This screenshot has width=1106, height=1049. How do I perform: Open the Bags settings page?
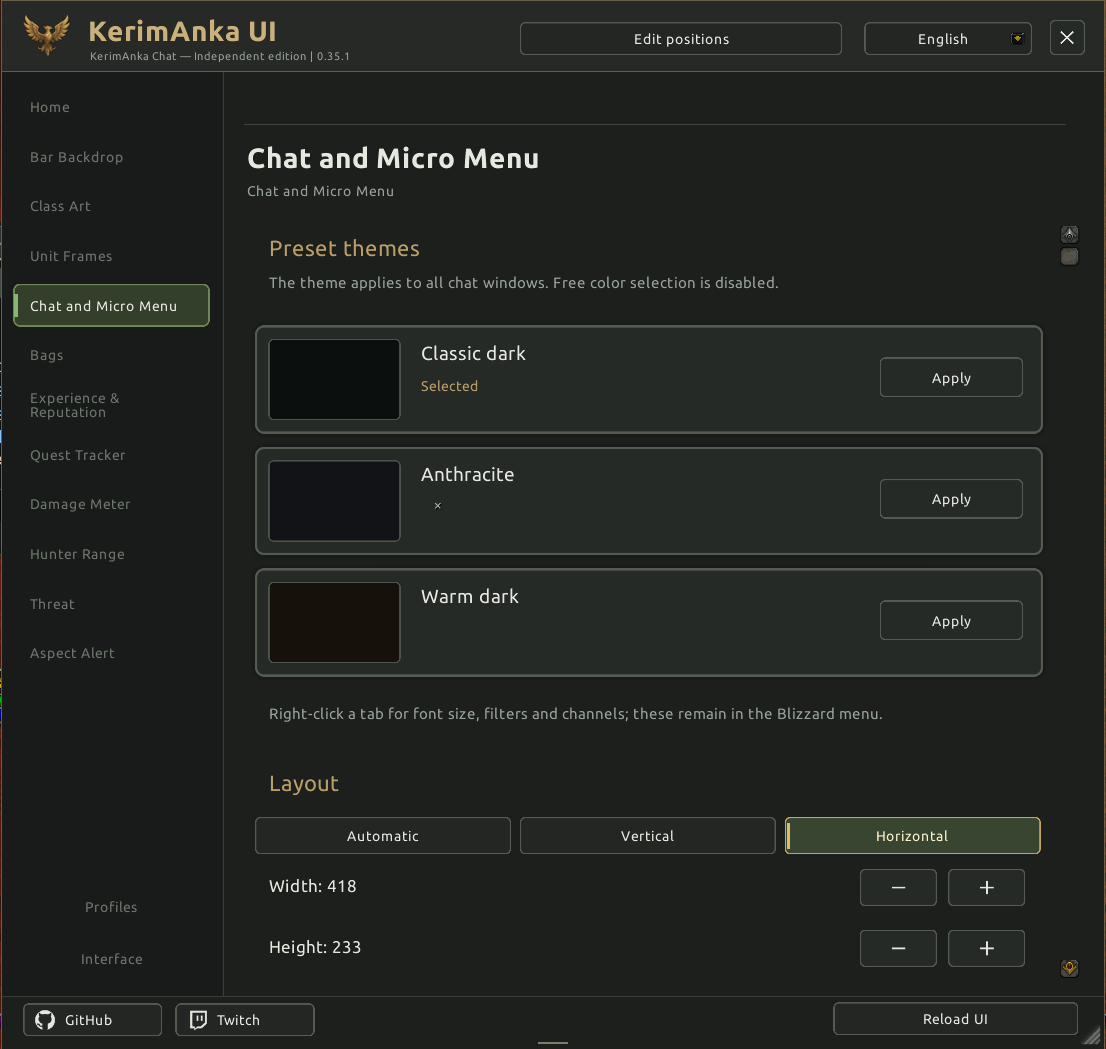pyautogui.click(x=47, y=355)
